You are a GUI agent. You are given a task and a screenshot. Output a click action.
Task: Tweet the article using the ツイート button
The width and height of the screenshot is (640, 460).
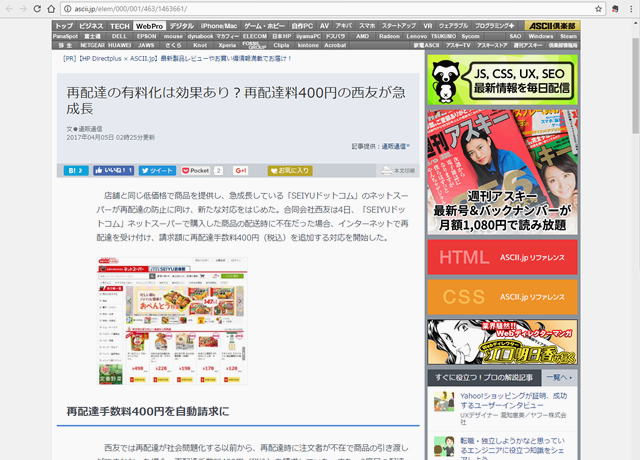157,171
